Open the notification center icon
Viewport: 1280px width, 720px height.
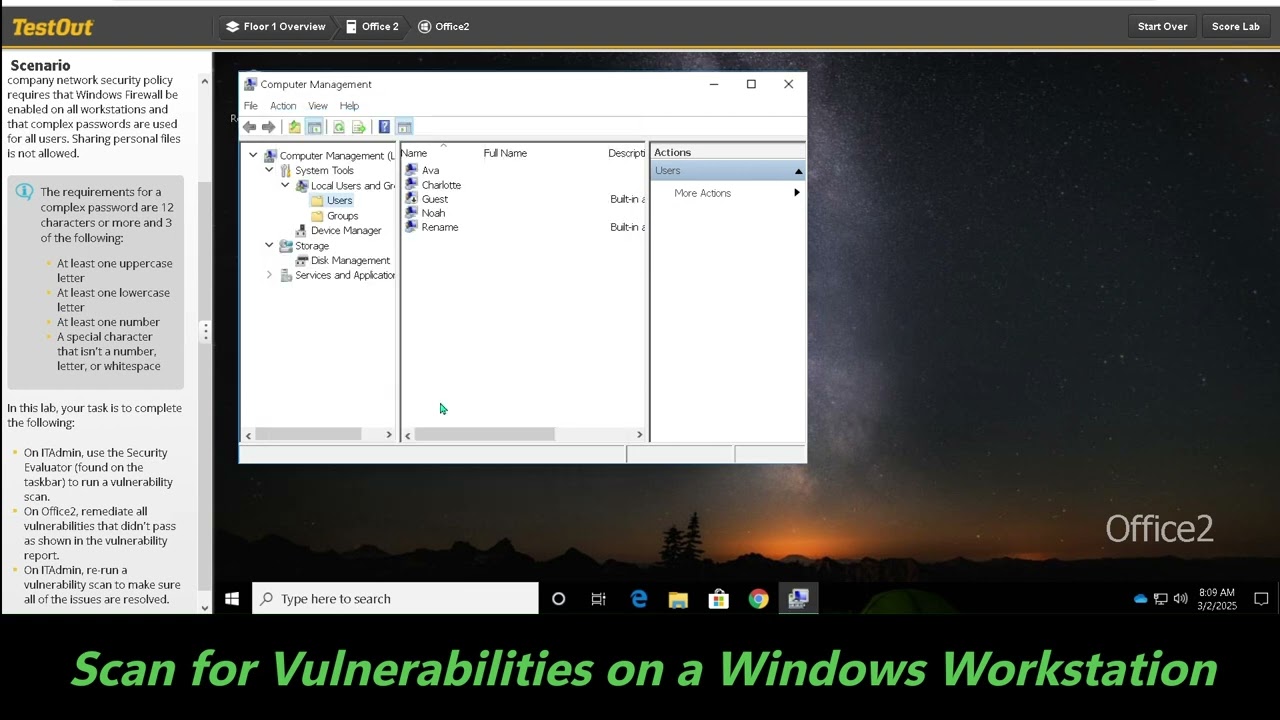pos(1261,599)
